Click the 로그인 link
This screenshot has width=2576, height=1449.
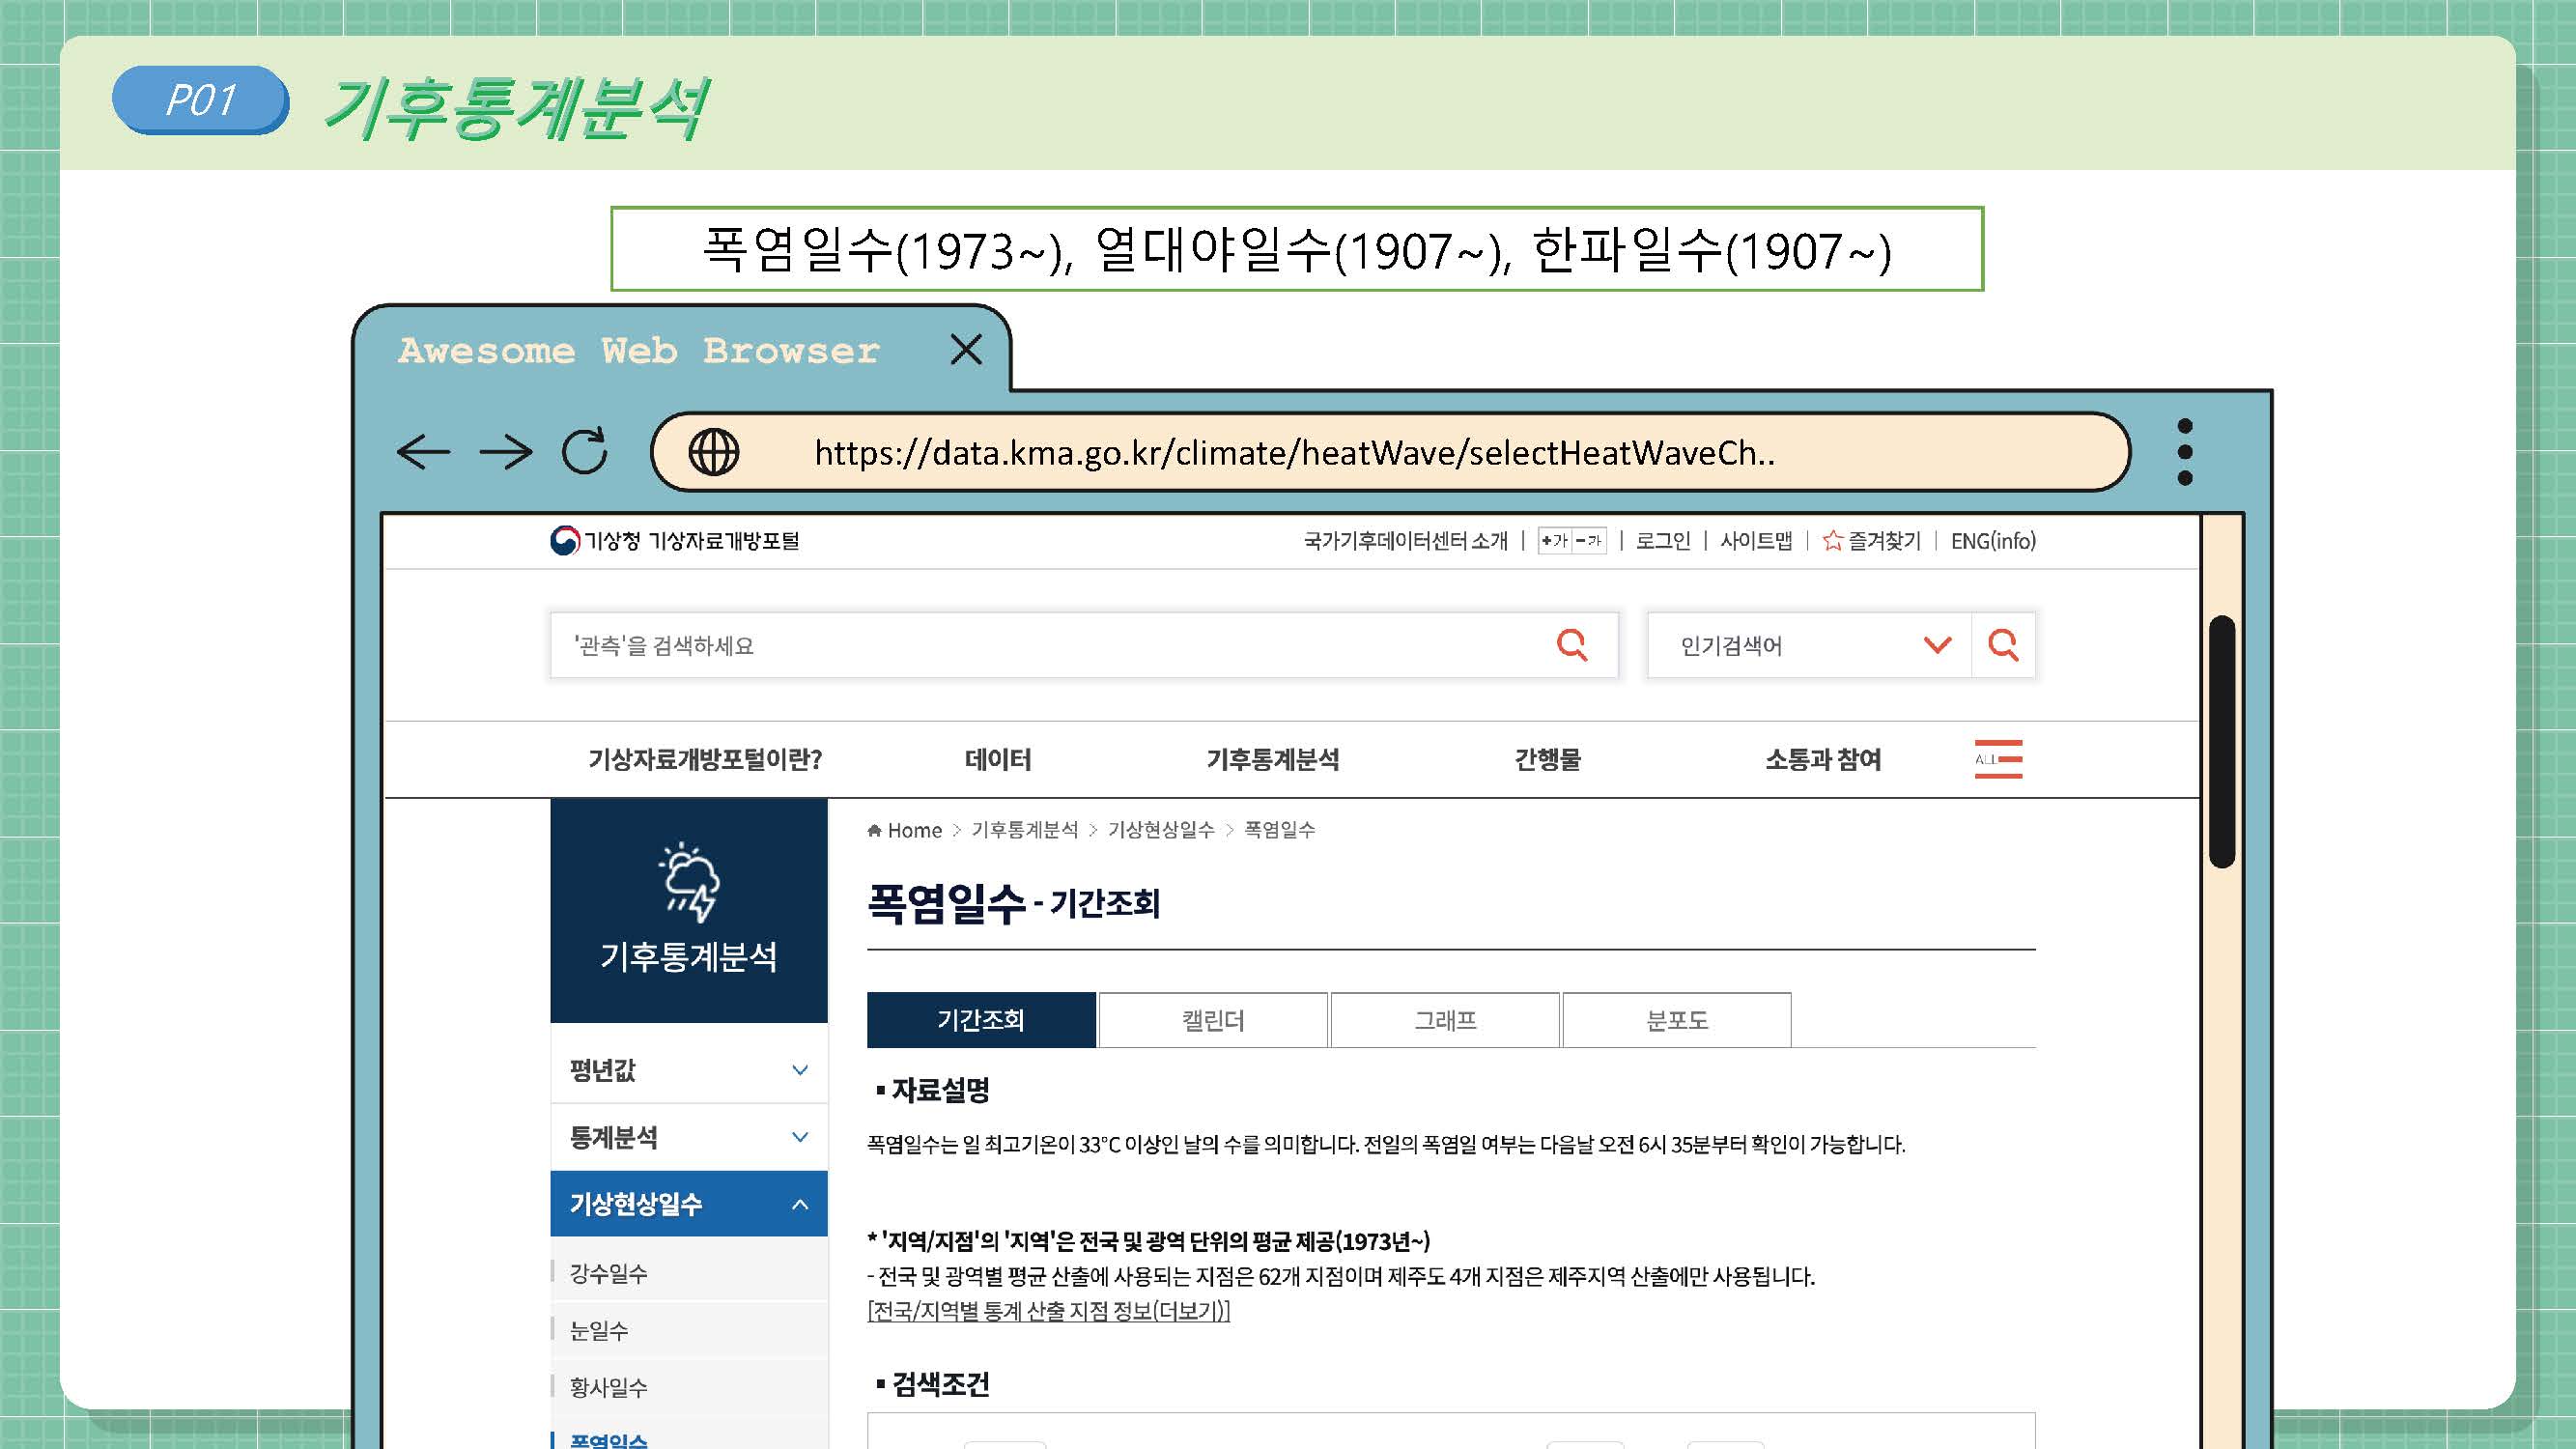point(1662,541)
